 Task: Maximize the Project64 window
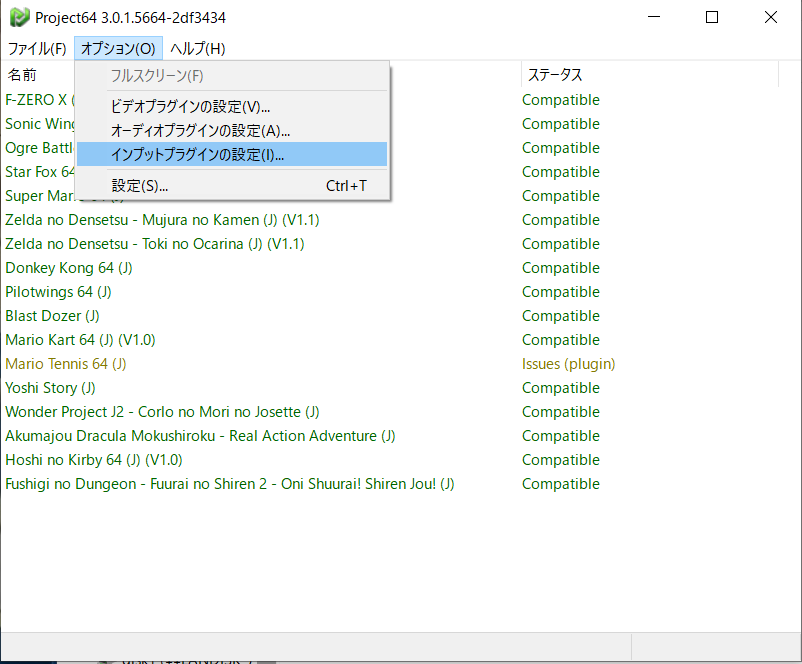click(712, 17)
